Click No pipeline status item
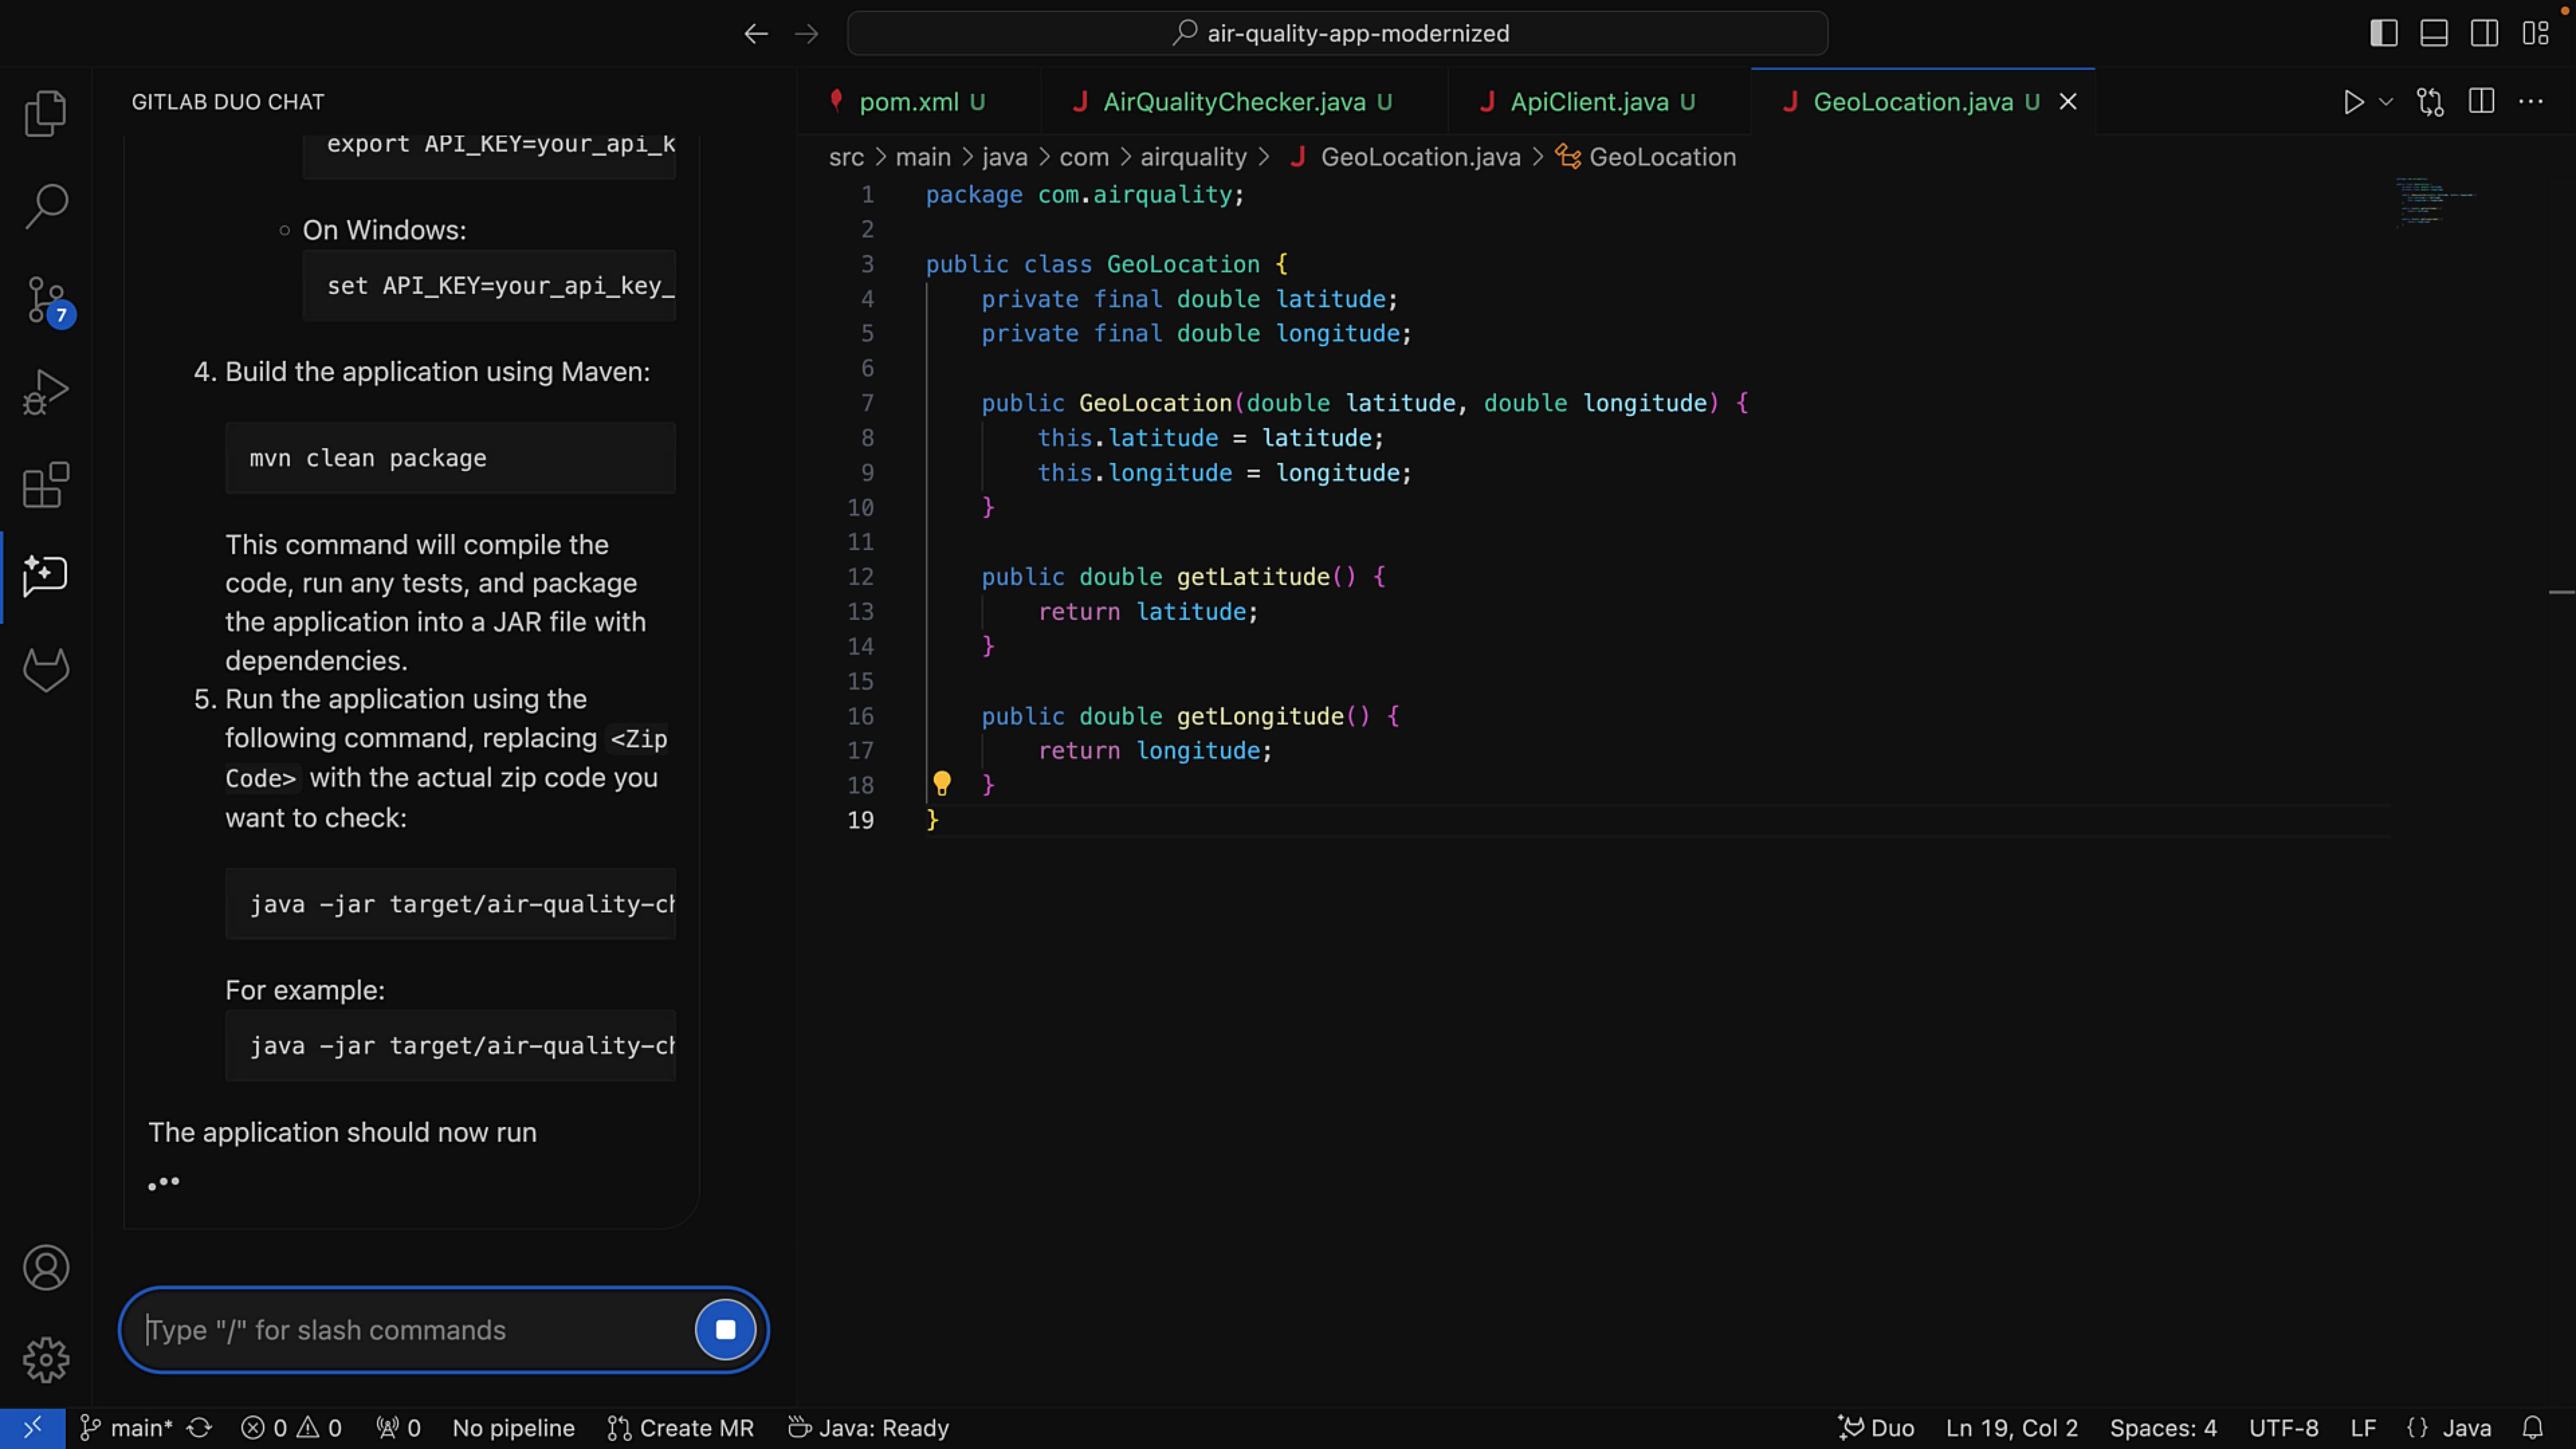Screen dimensions: 2576x1449 [x=513, y=1428]
